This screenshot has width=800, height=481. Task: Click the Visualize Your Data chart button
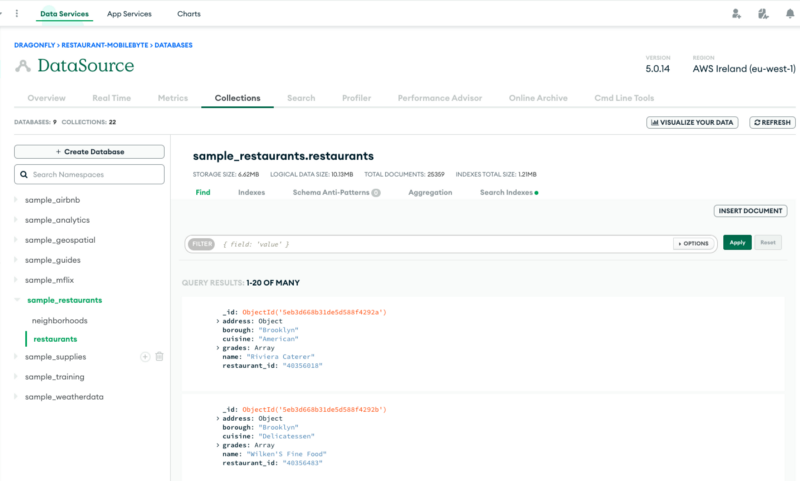point(693,122)
